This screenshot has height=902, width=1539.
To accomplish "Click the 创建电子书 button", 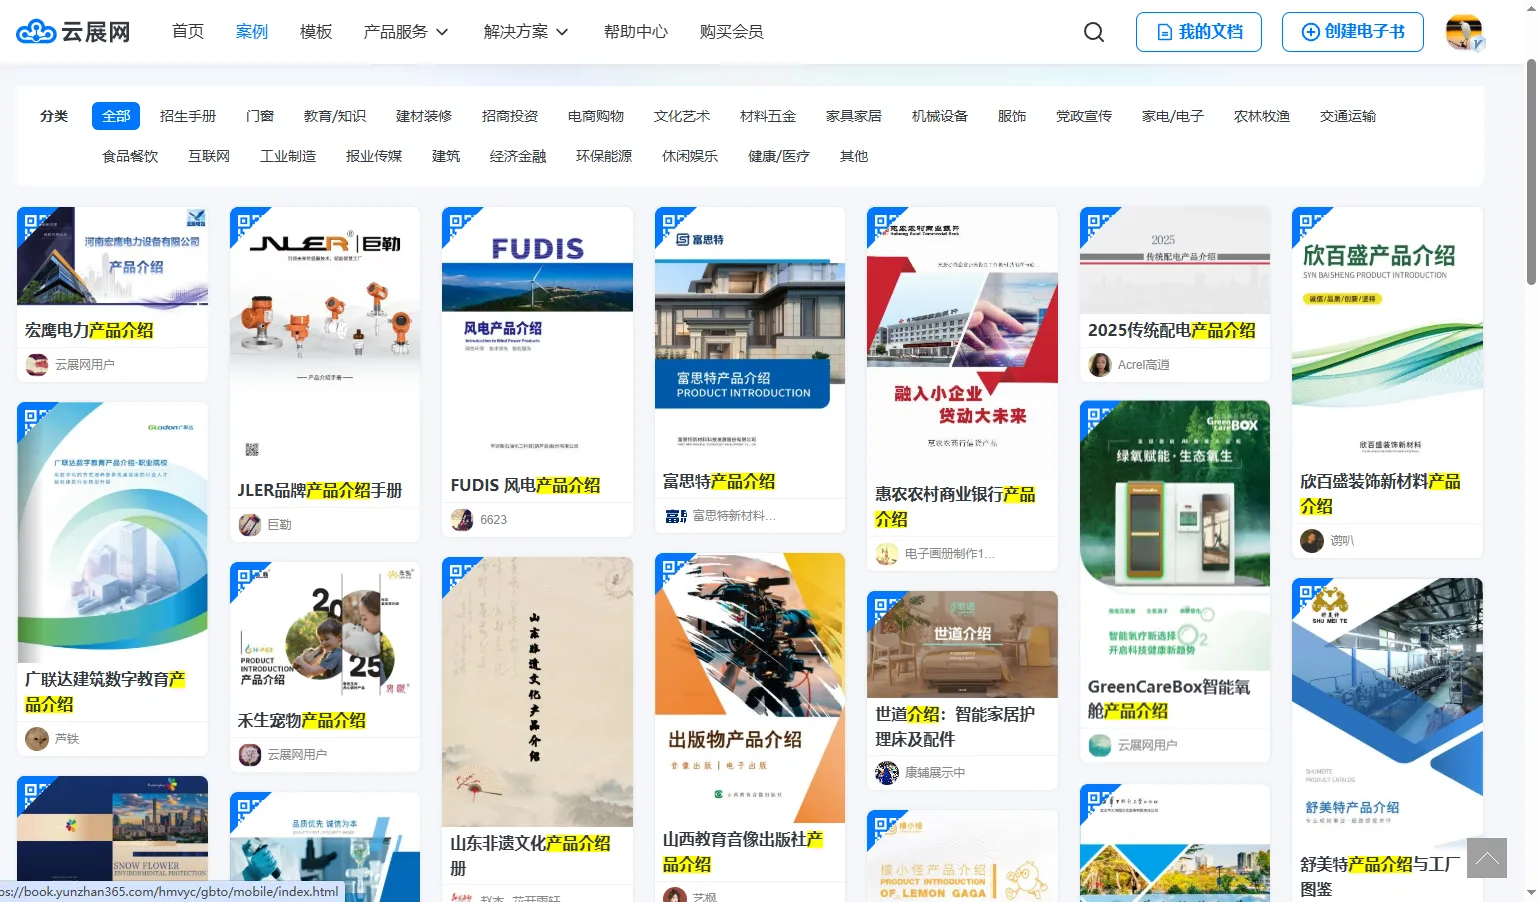I will click(x=1353, y=32).
